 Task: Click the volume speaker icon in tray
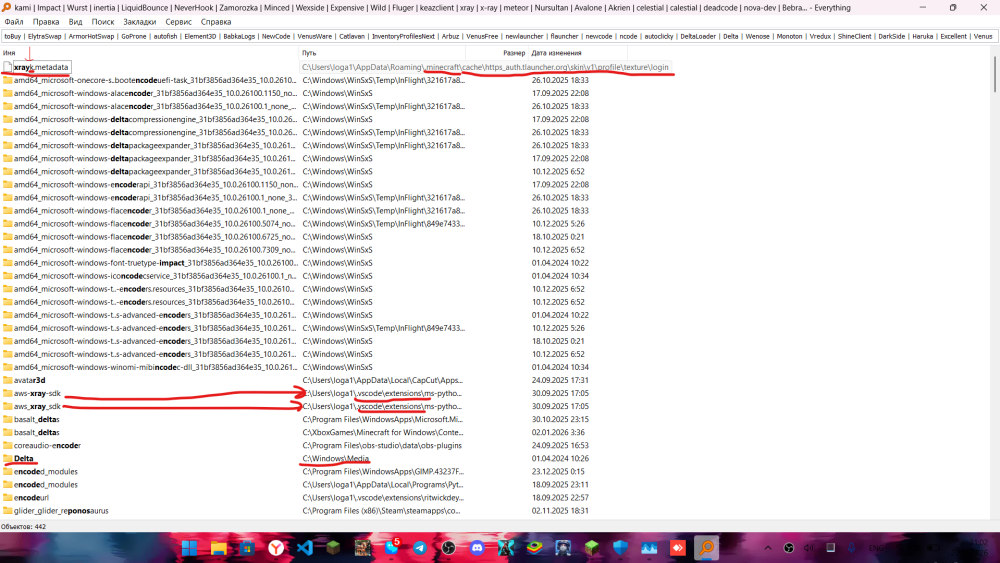(x=809, y=548)
